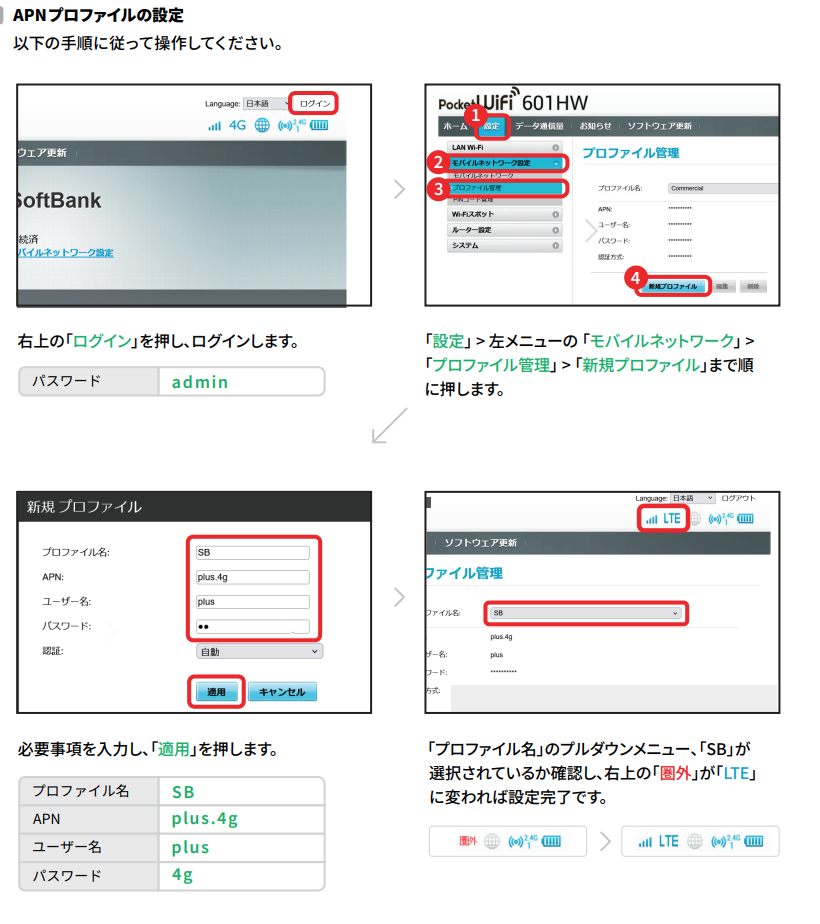Click the キャンセル button
The height and width of the screenshot is (924, 820).
pos(282,692)
